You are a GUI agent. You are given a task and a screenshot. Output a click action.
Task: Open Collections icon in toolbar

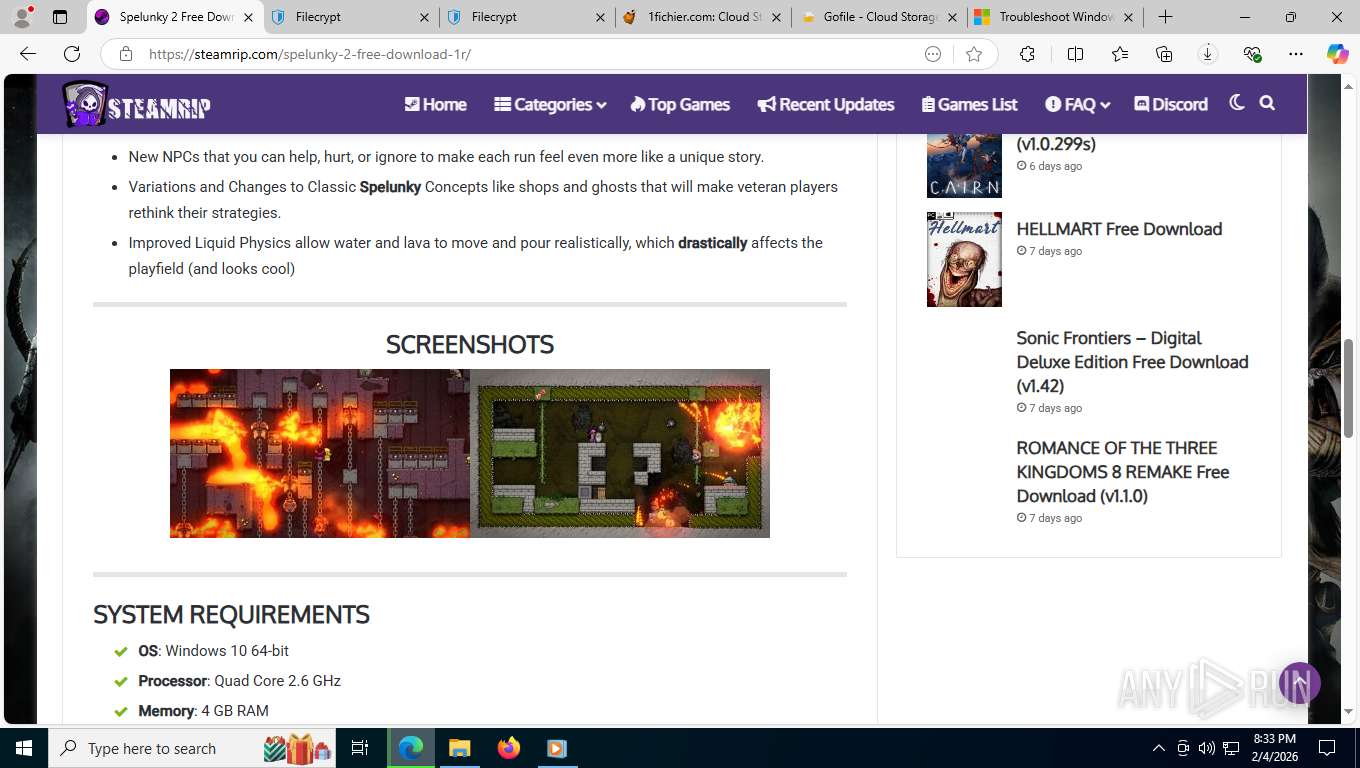tap(1163, 54)
